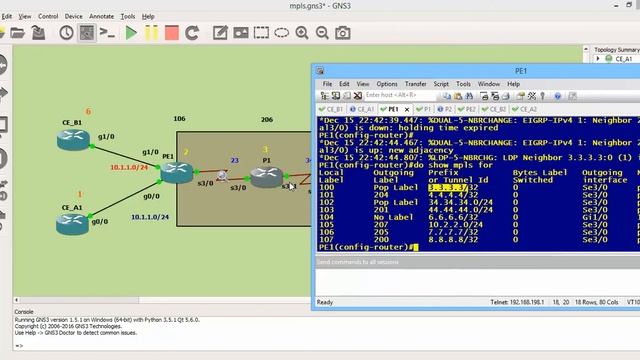Zoom in on the topology
This screenshot has width=640, height=360.
tap(302, 33)
